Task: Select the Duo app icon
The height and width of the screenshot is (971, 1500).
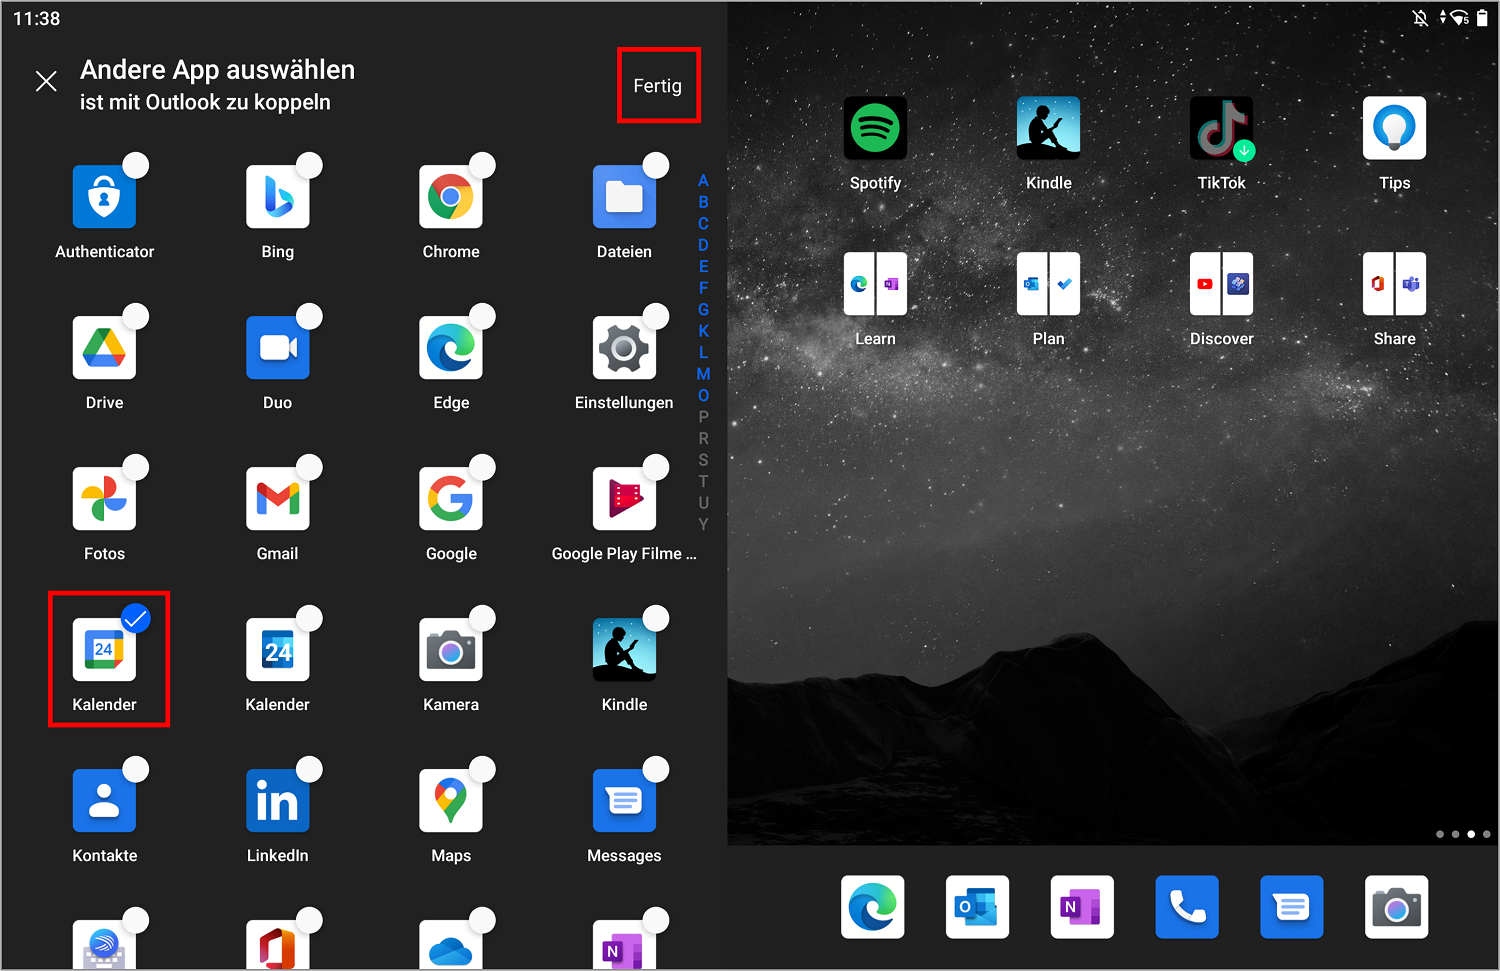Action: click(x=278, y=348)
